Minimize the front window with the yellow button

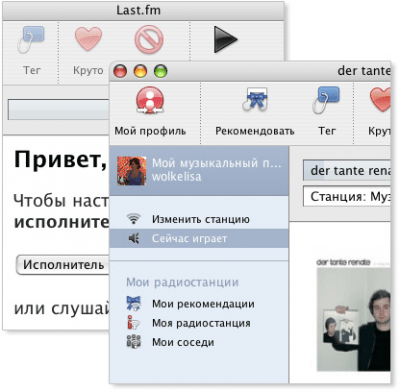tap(140, 71)
